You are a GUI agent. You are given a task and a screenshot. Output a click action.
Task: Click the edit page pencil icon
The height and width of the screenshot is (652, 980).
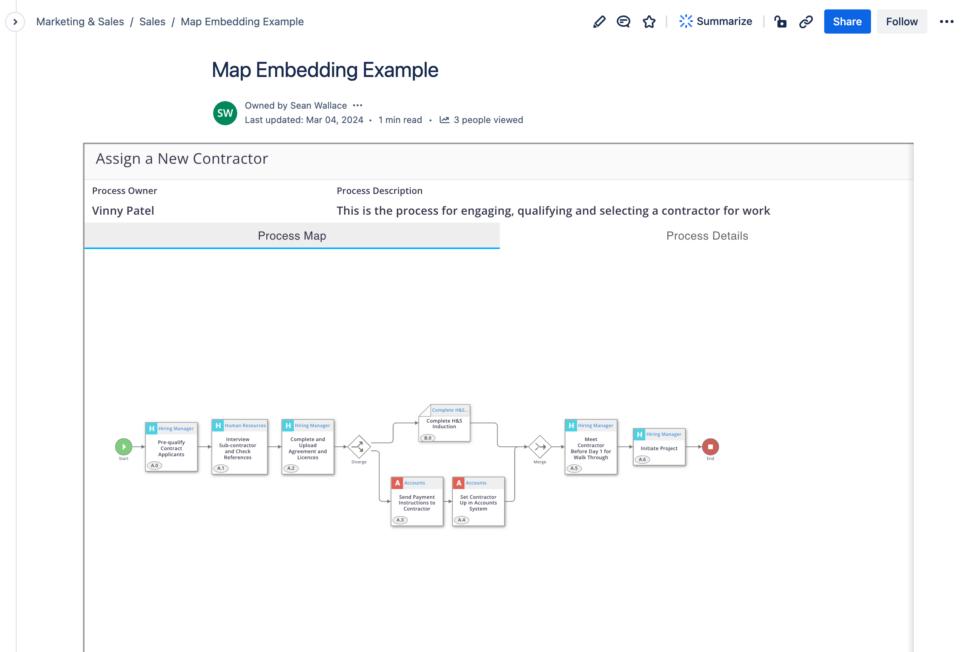click(x=599, y=21)
